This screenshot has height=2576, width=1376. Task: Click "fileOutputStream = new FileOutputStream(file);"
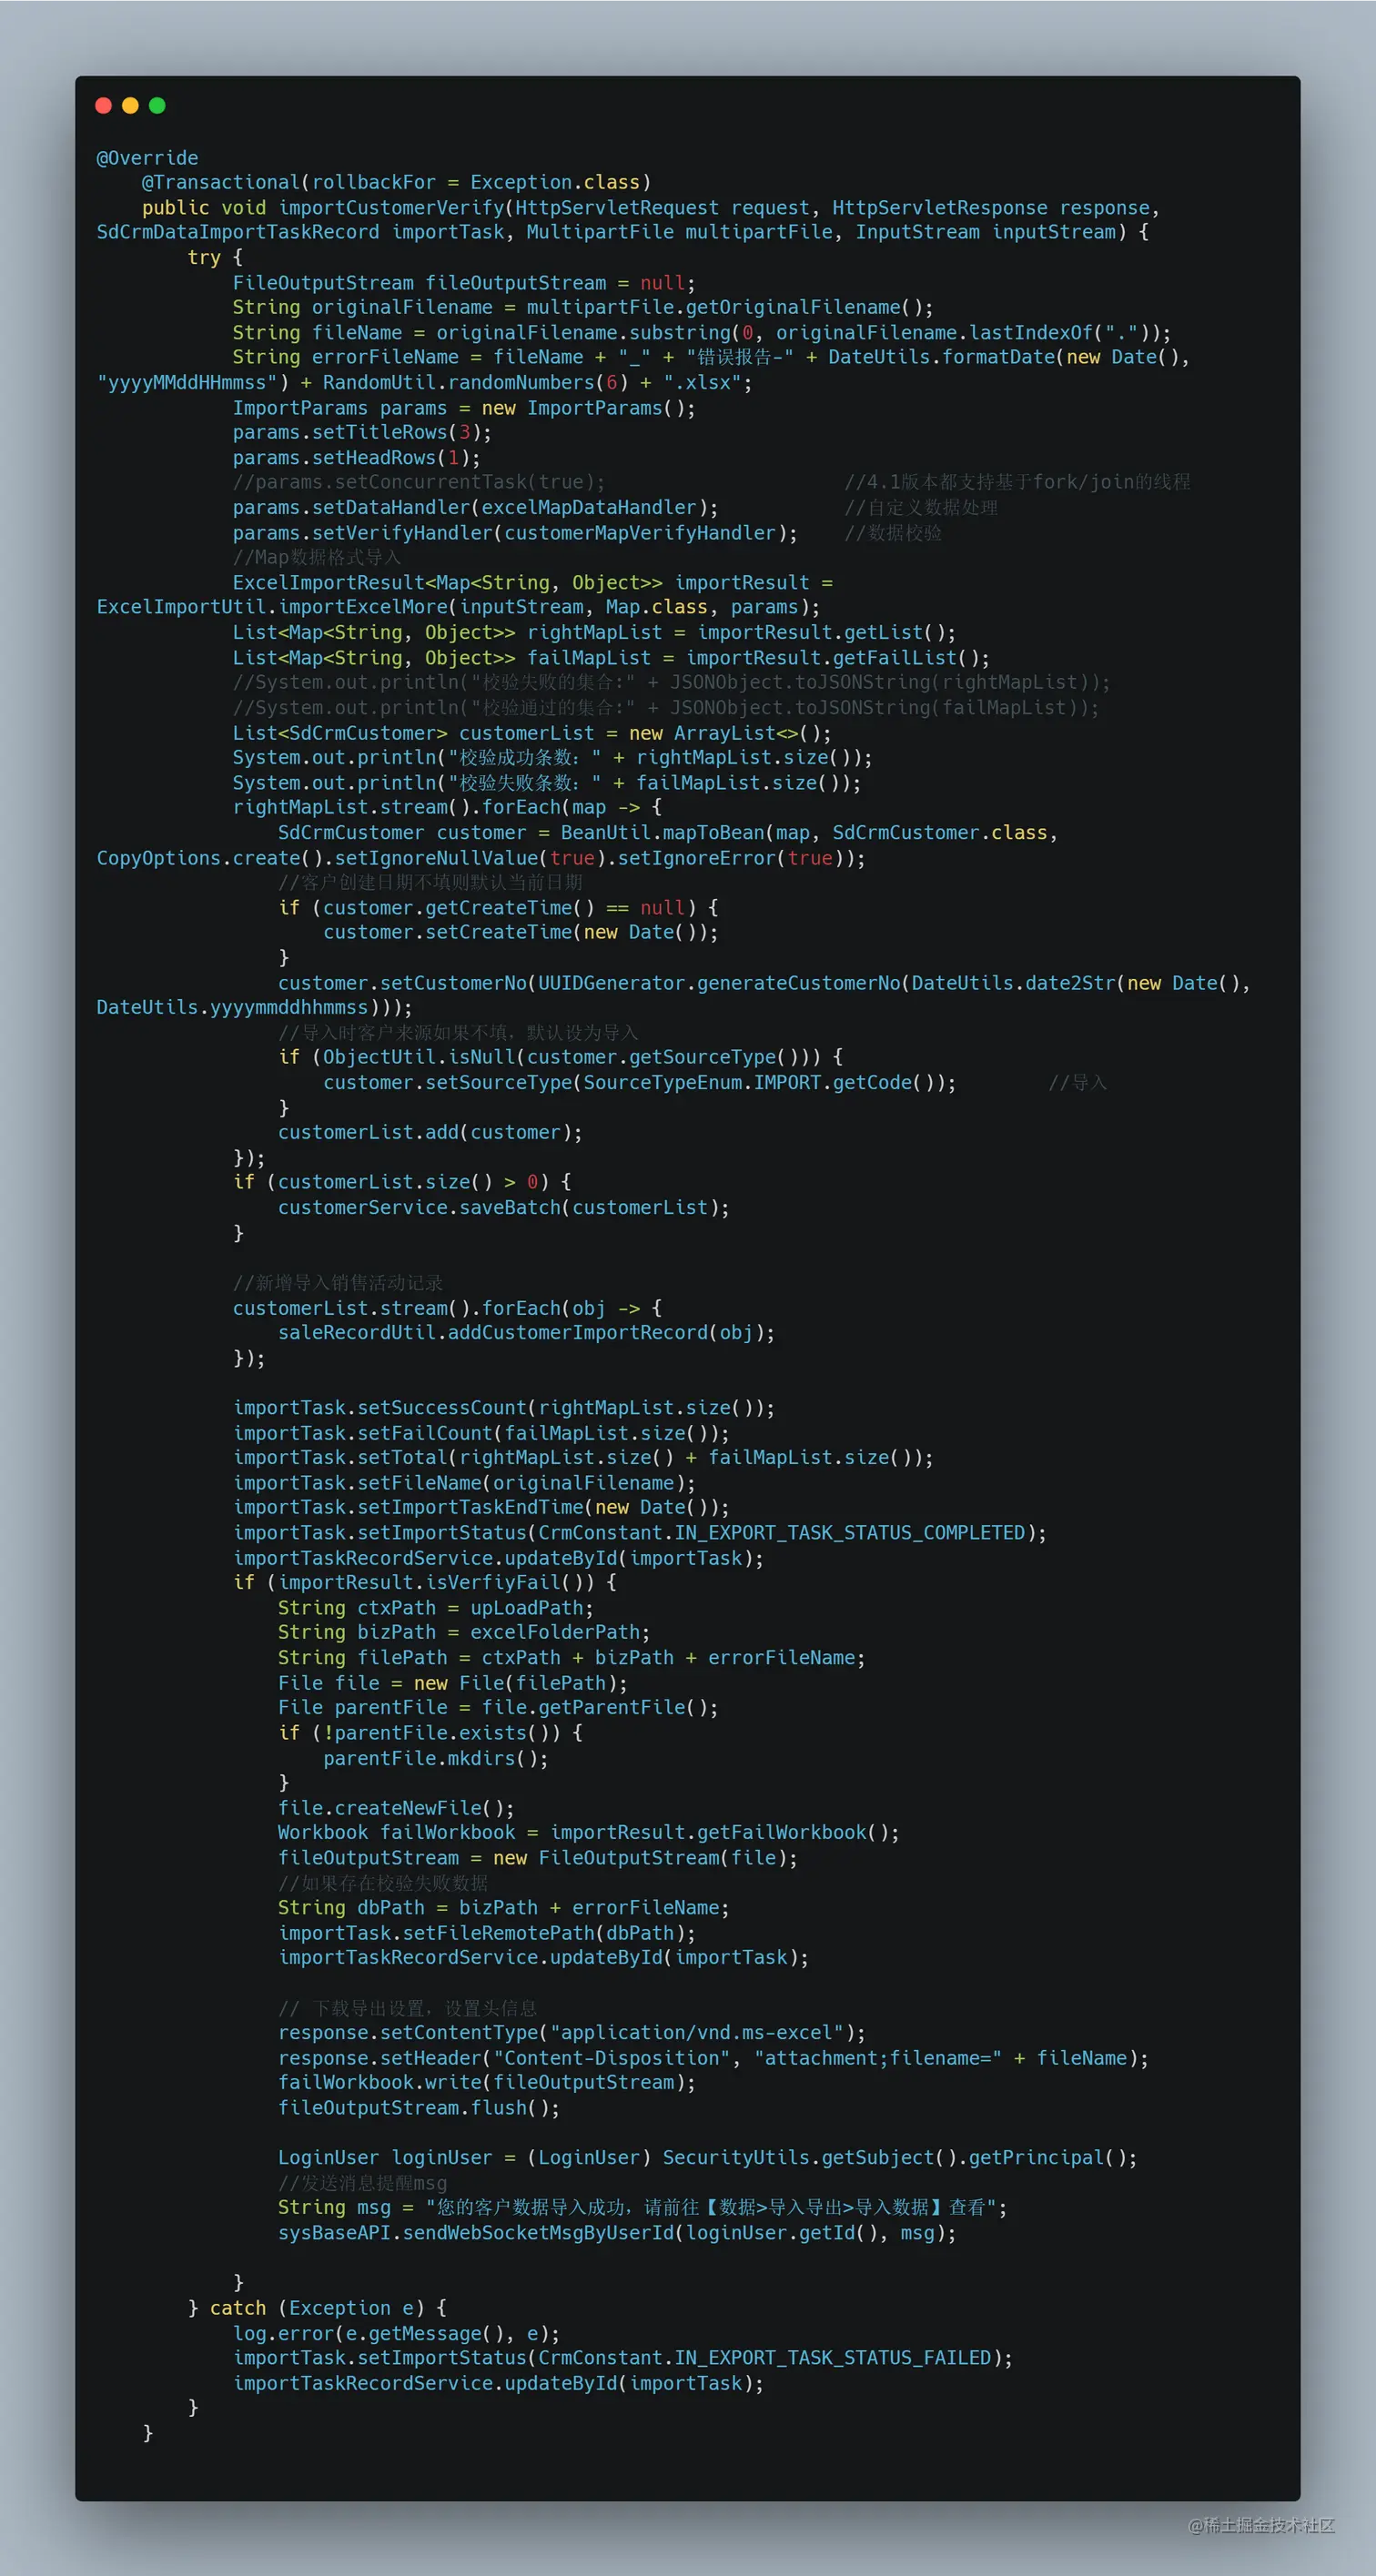coord(538,1858)
